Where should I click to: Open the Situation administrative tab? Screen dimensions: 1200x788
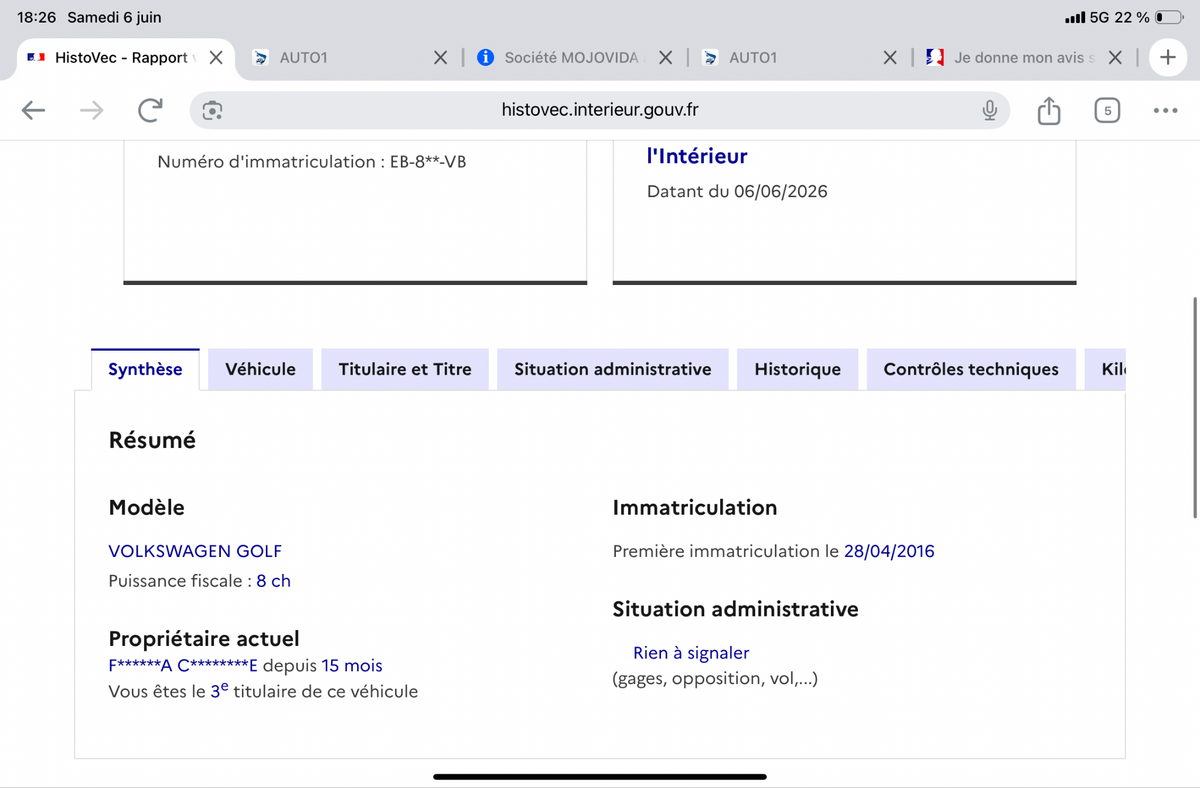pyautogui.click(x=613, y=369)
